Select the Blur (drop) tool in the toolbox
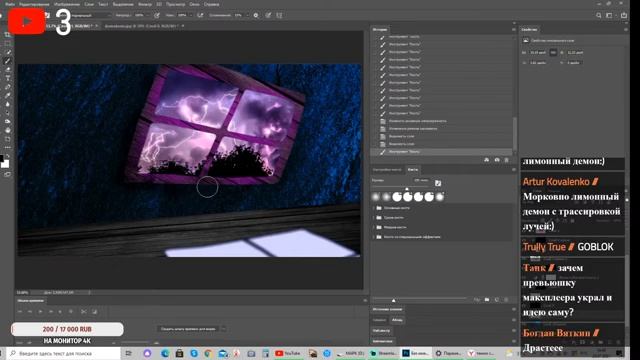640x360 pixels. [7, 104]
